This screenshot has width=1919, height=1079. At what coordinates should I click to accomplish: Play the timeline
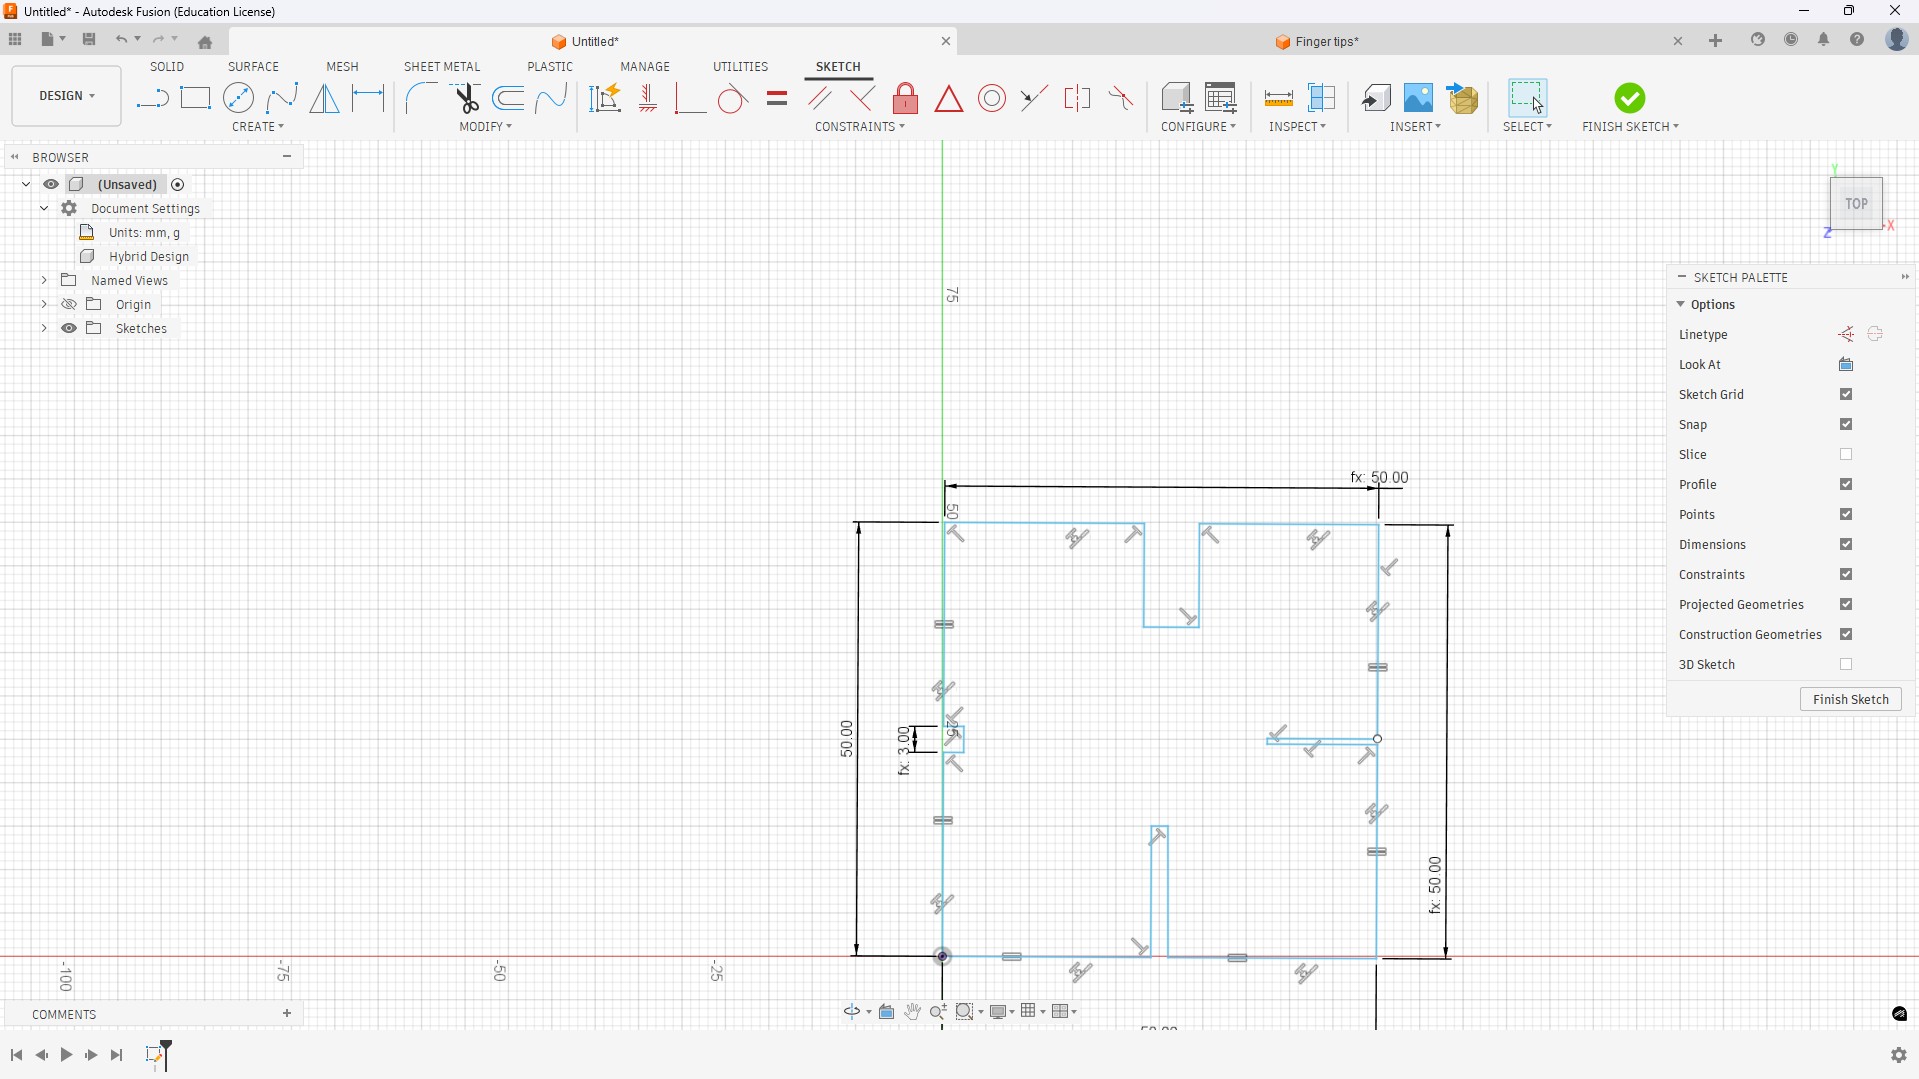tap(66, 1055)
